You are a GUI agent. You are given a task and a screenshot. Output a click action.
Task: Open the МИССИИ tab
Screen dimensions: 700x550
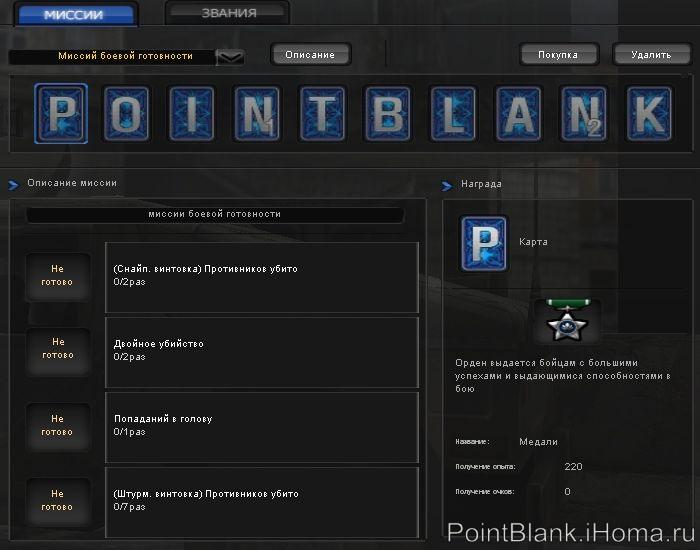(x=73, y=14)
